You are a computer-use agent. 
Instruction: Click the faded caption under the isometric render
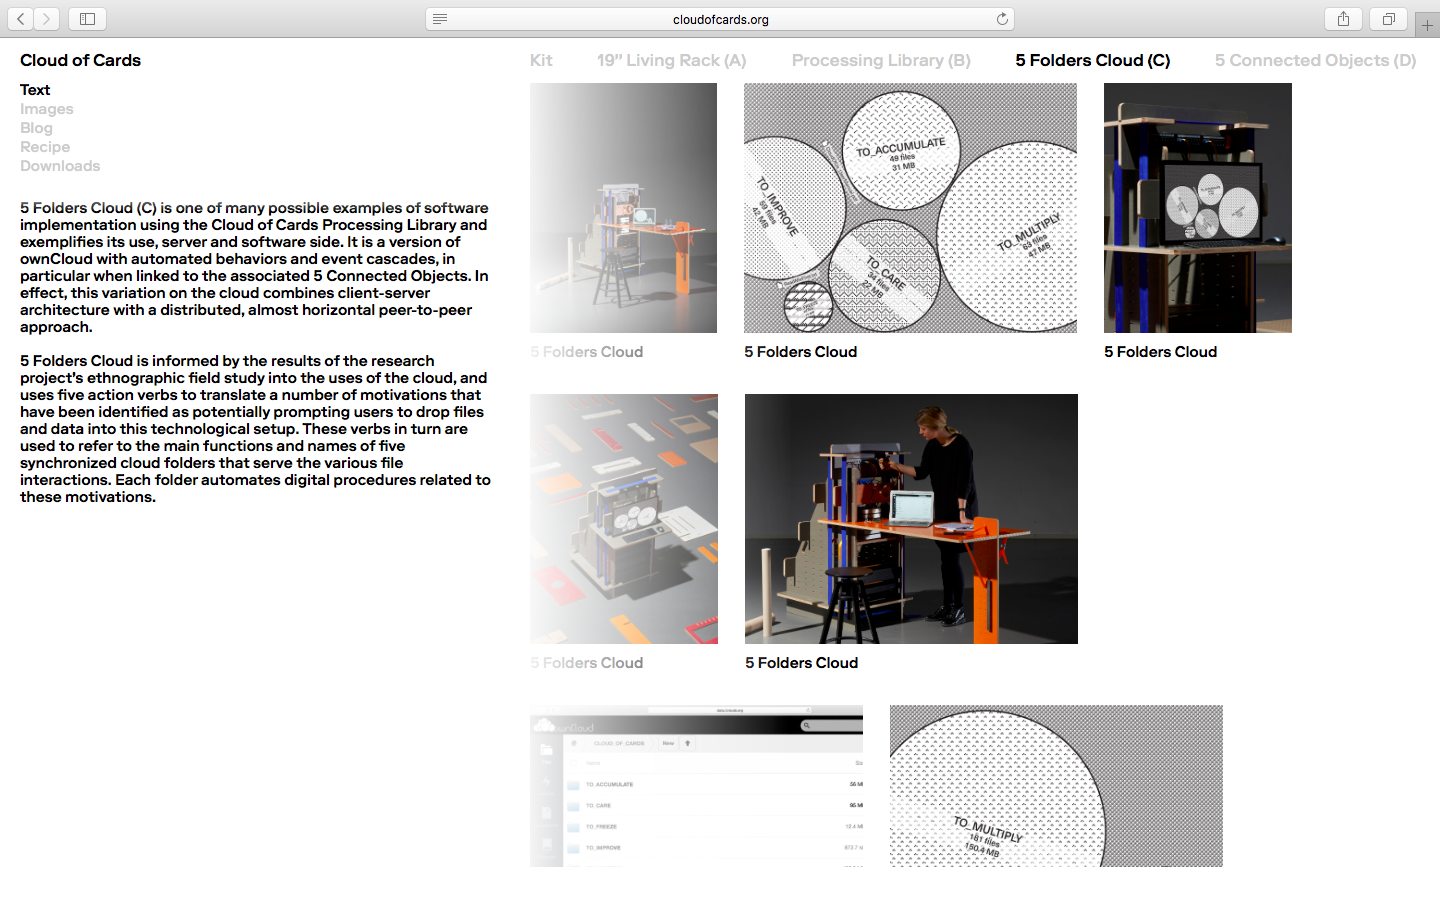click(x=587, y=663)
